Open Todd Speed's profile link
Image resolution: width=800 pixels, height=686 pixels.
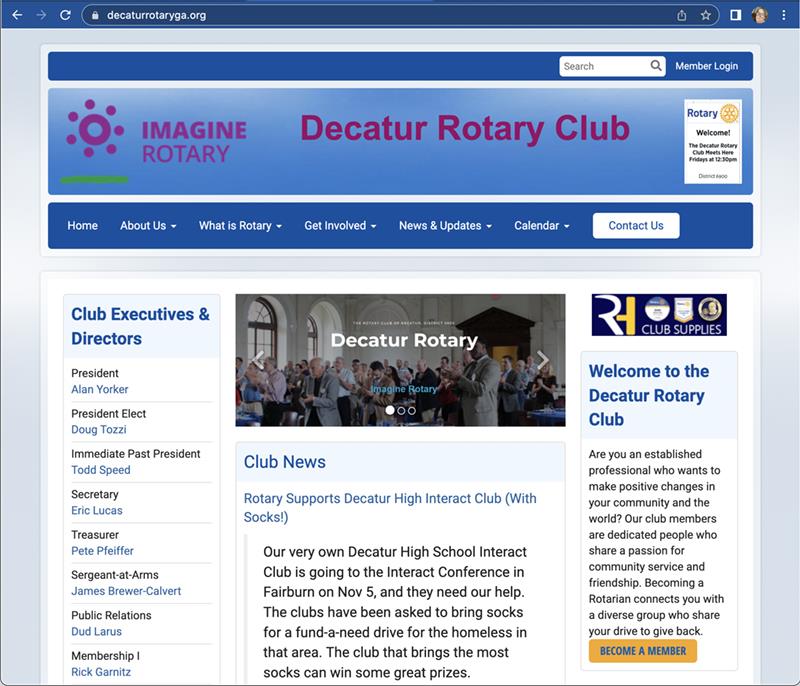[x=101, y=470]
